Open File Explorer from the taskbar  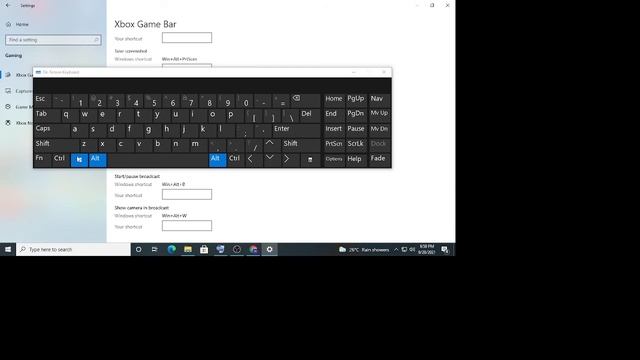(188, 249)
